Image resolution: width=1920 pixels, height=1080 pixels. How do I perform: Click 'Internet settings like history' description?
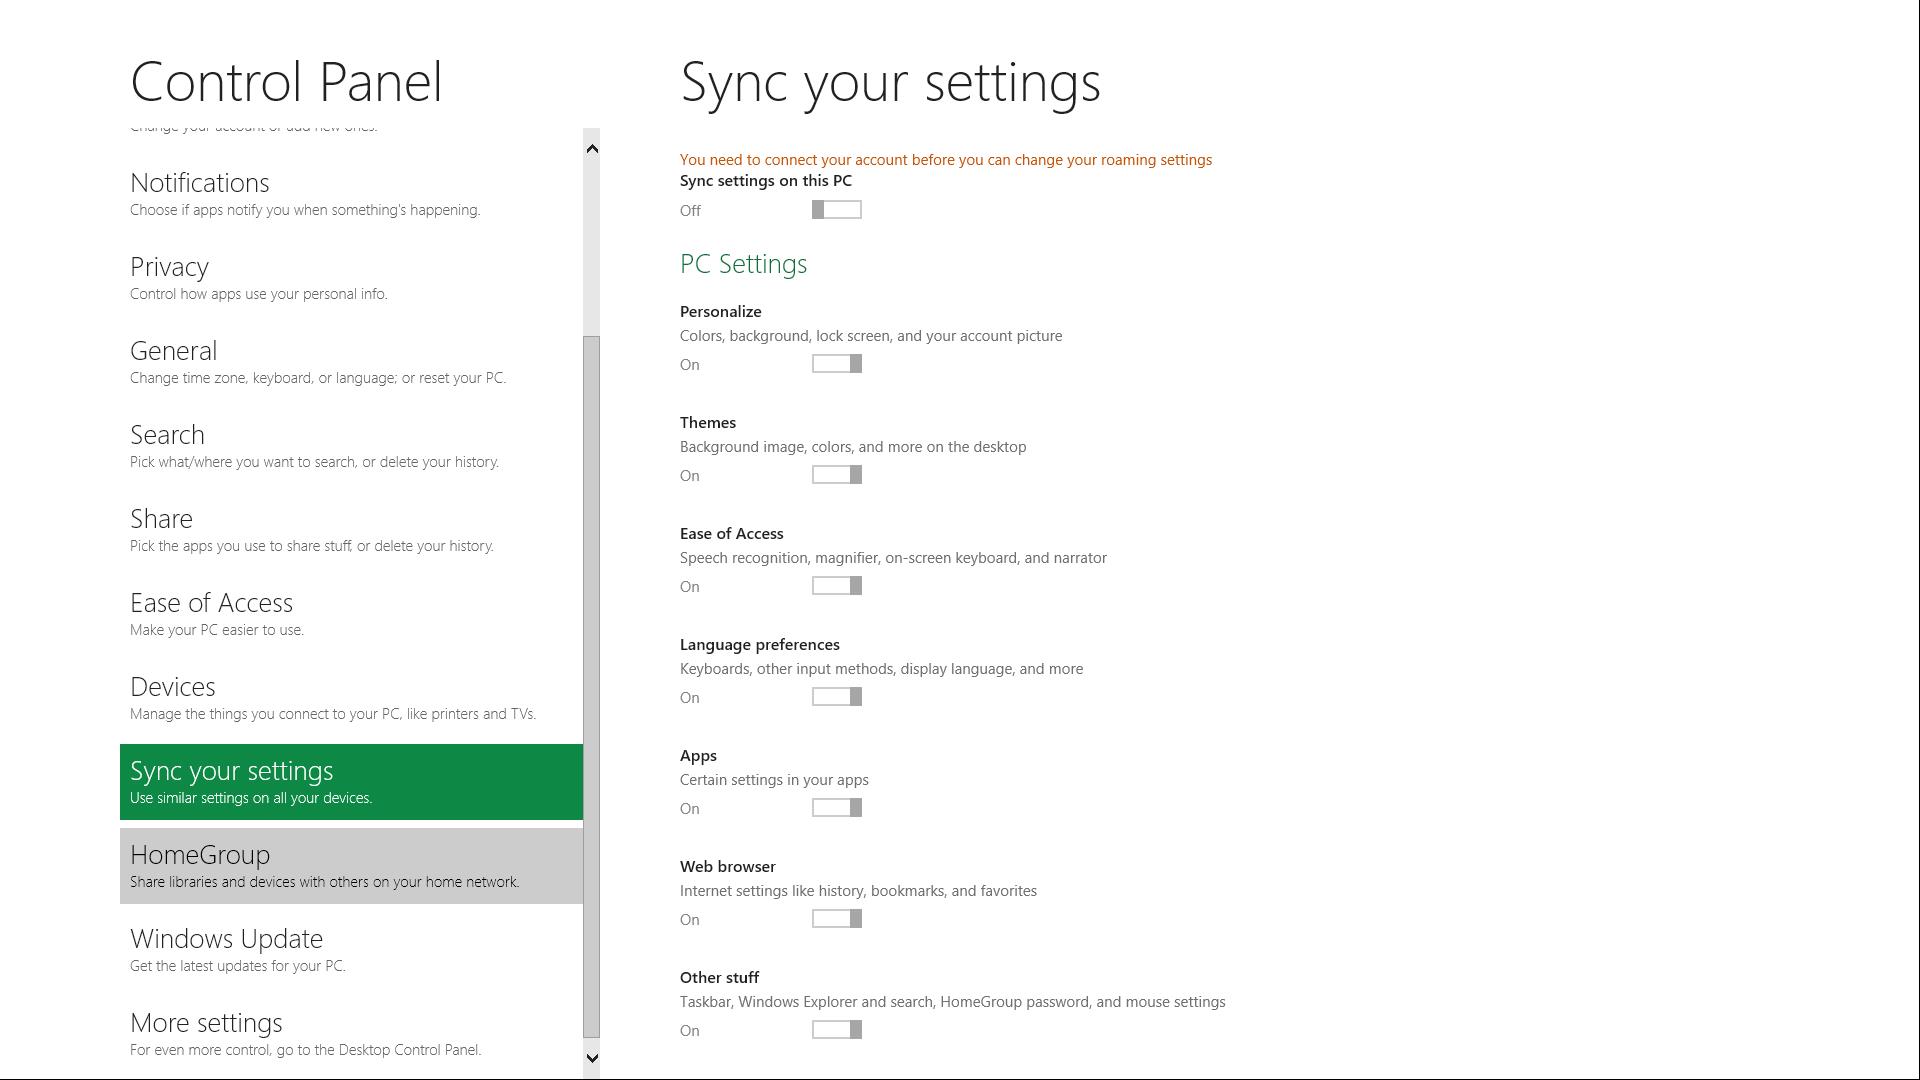[858, 891]
